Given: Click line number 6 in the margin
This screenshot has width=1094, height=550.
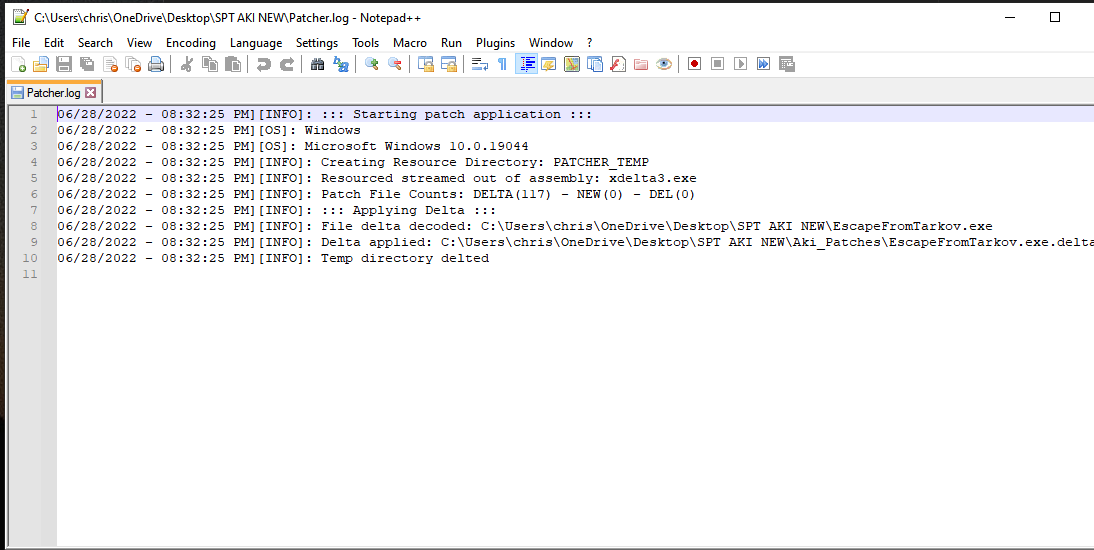Looking at the screenshot, I should pyautogui.click(x=33, y=194).
